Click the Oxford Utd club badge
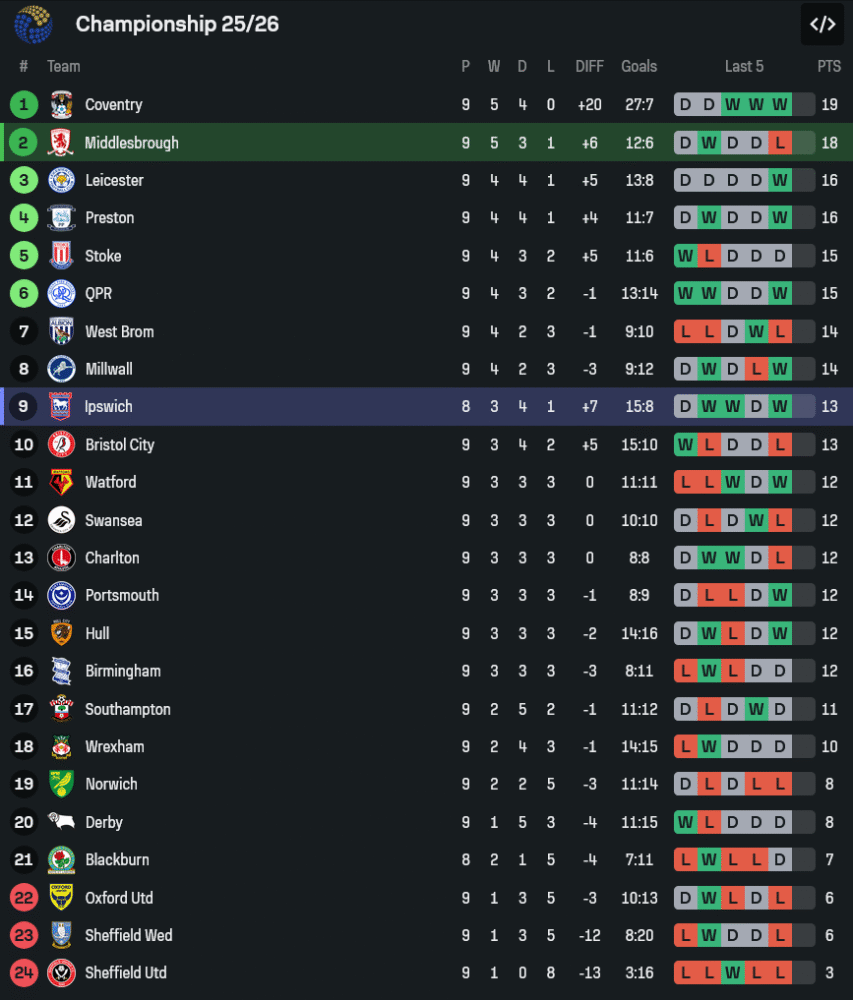 pos(61,898)
